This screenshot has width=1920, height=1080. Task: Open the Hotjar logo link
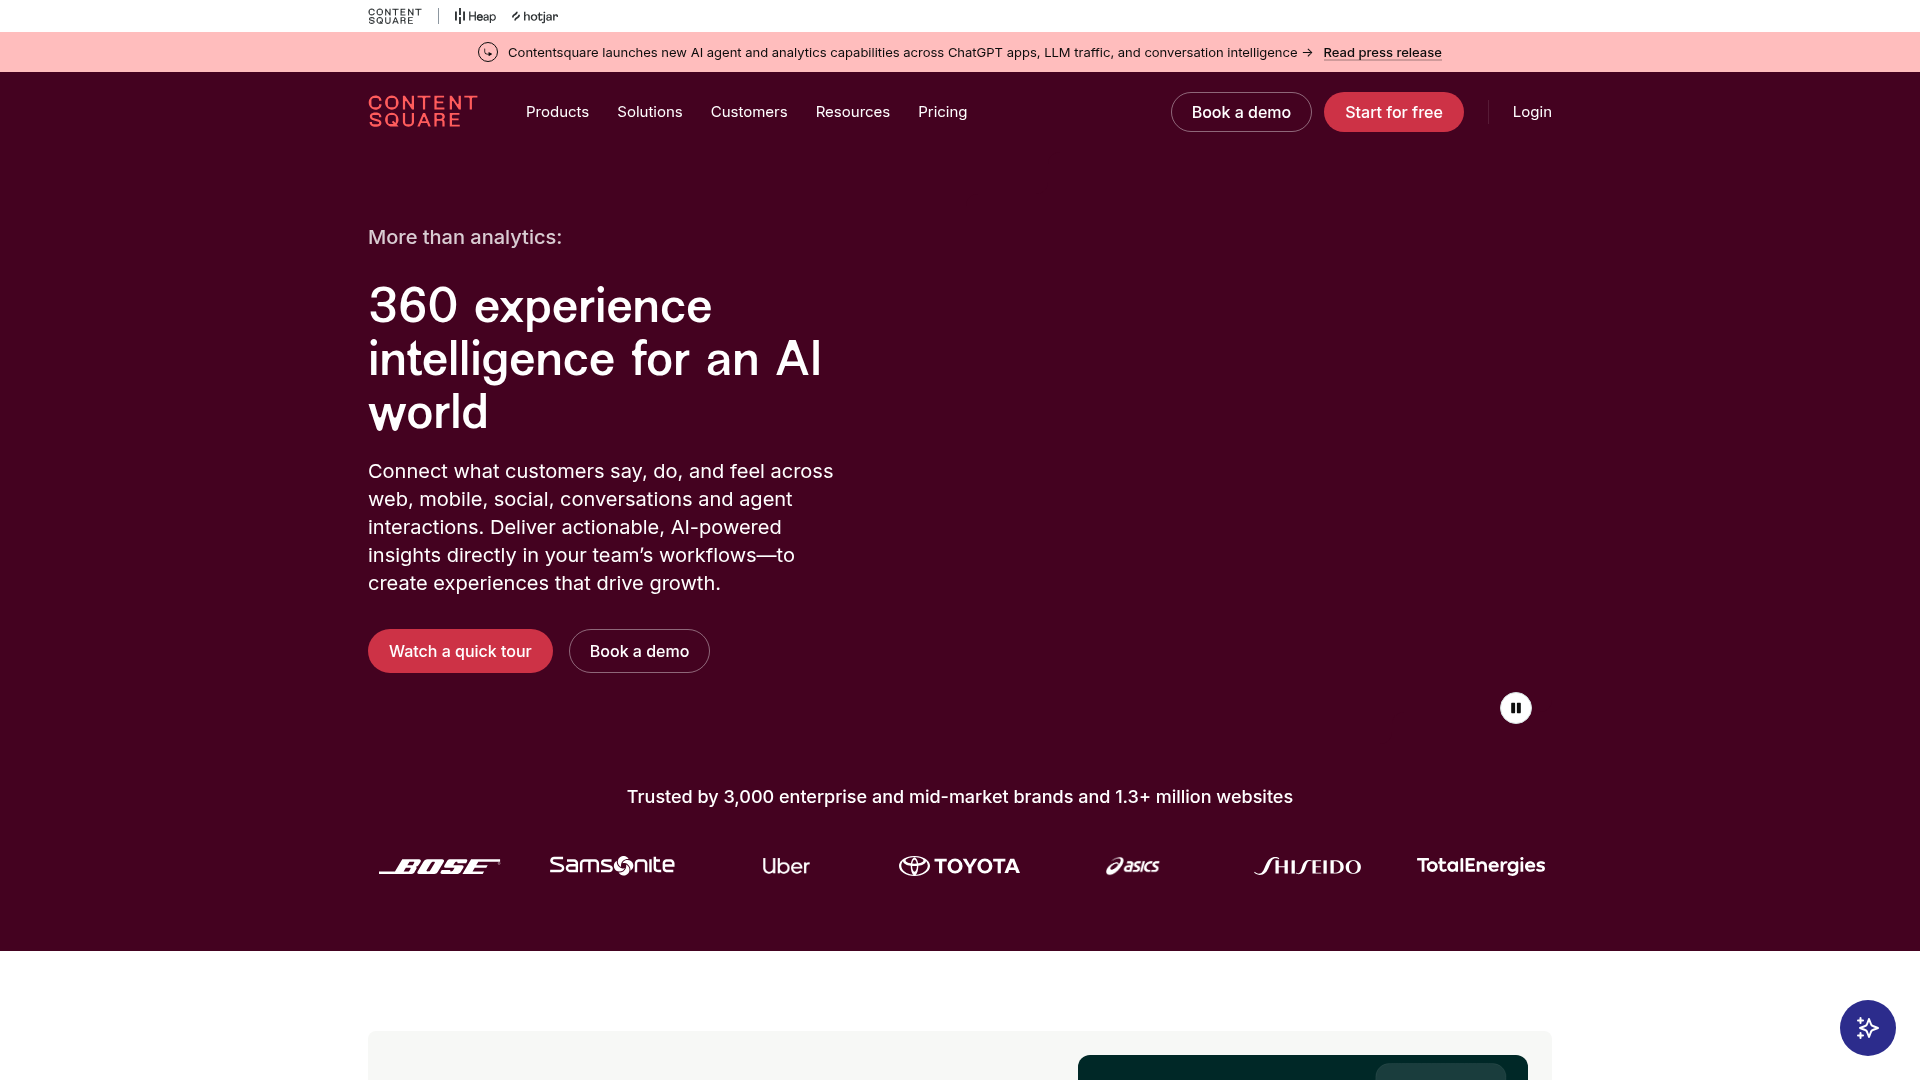click(x=535, y=17)
